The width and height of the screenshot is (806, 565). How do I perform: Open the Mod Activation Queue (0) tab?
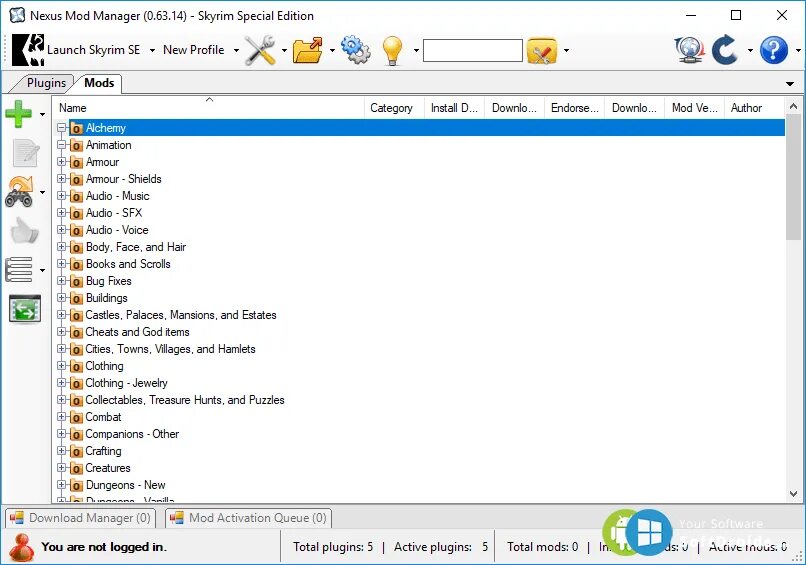[x=249, y=518]
